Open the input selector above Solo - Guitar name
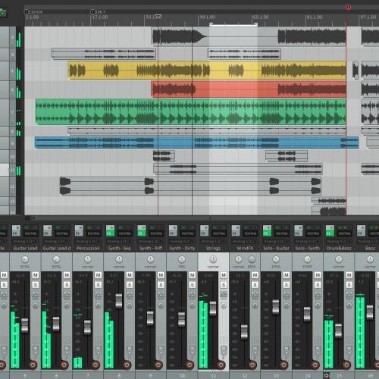Image resolution: width=379 pixels, height=379 pixels. (x=276, y=241)
